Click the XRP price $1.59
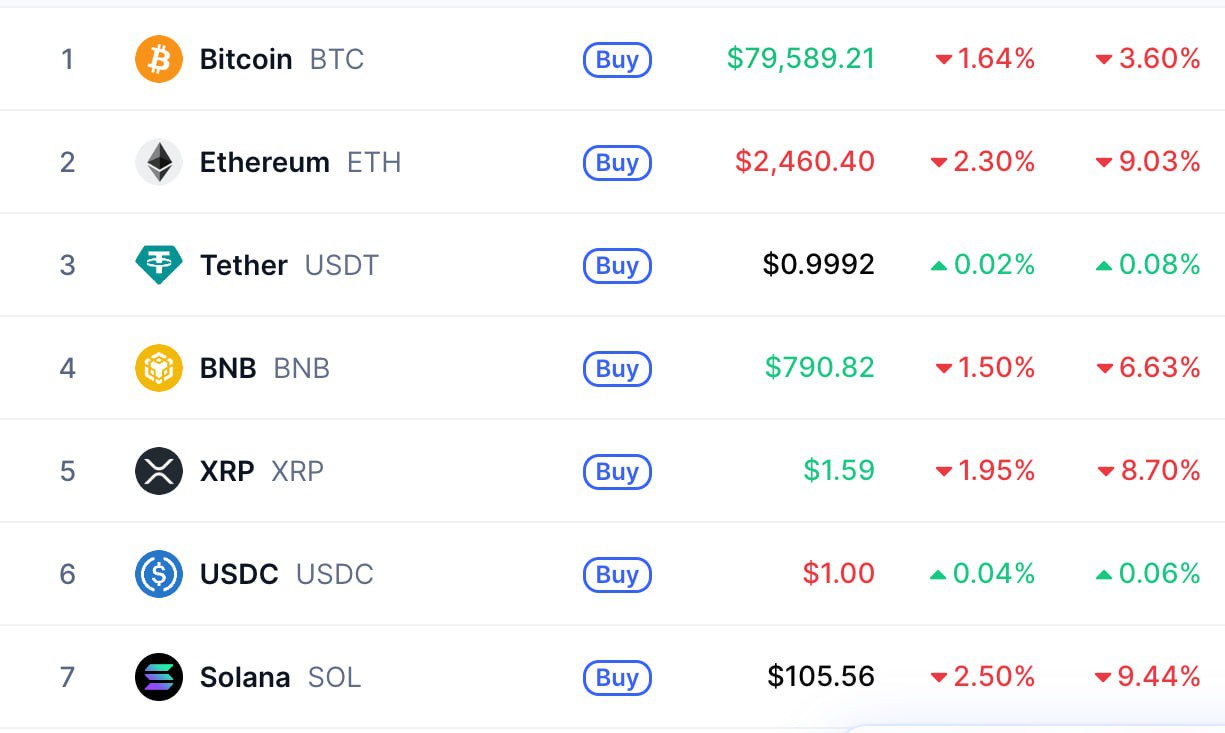 (x=839, y=471)
